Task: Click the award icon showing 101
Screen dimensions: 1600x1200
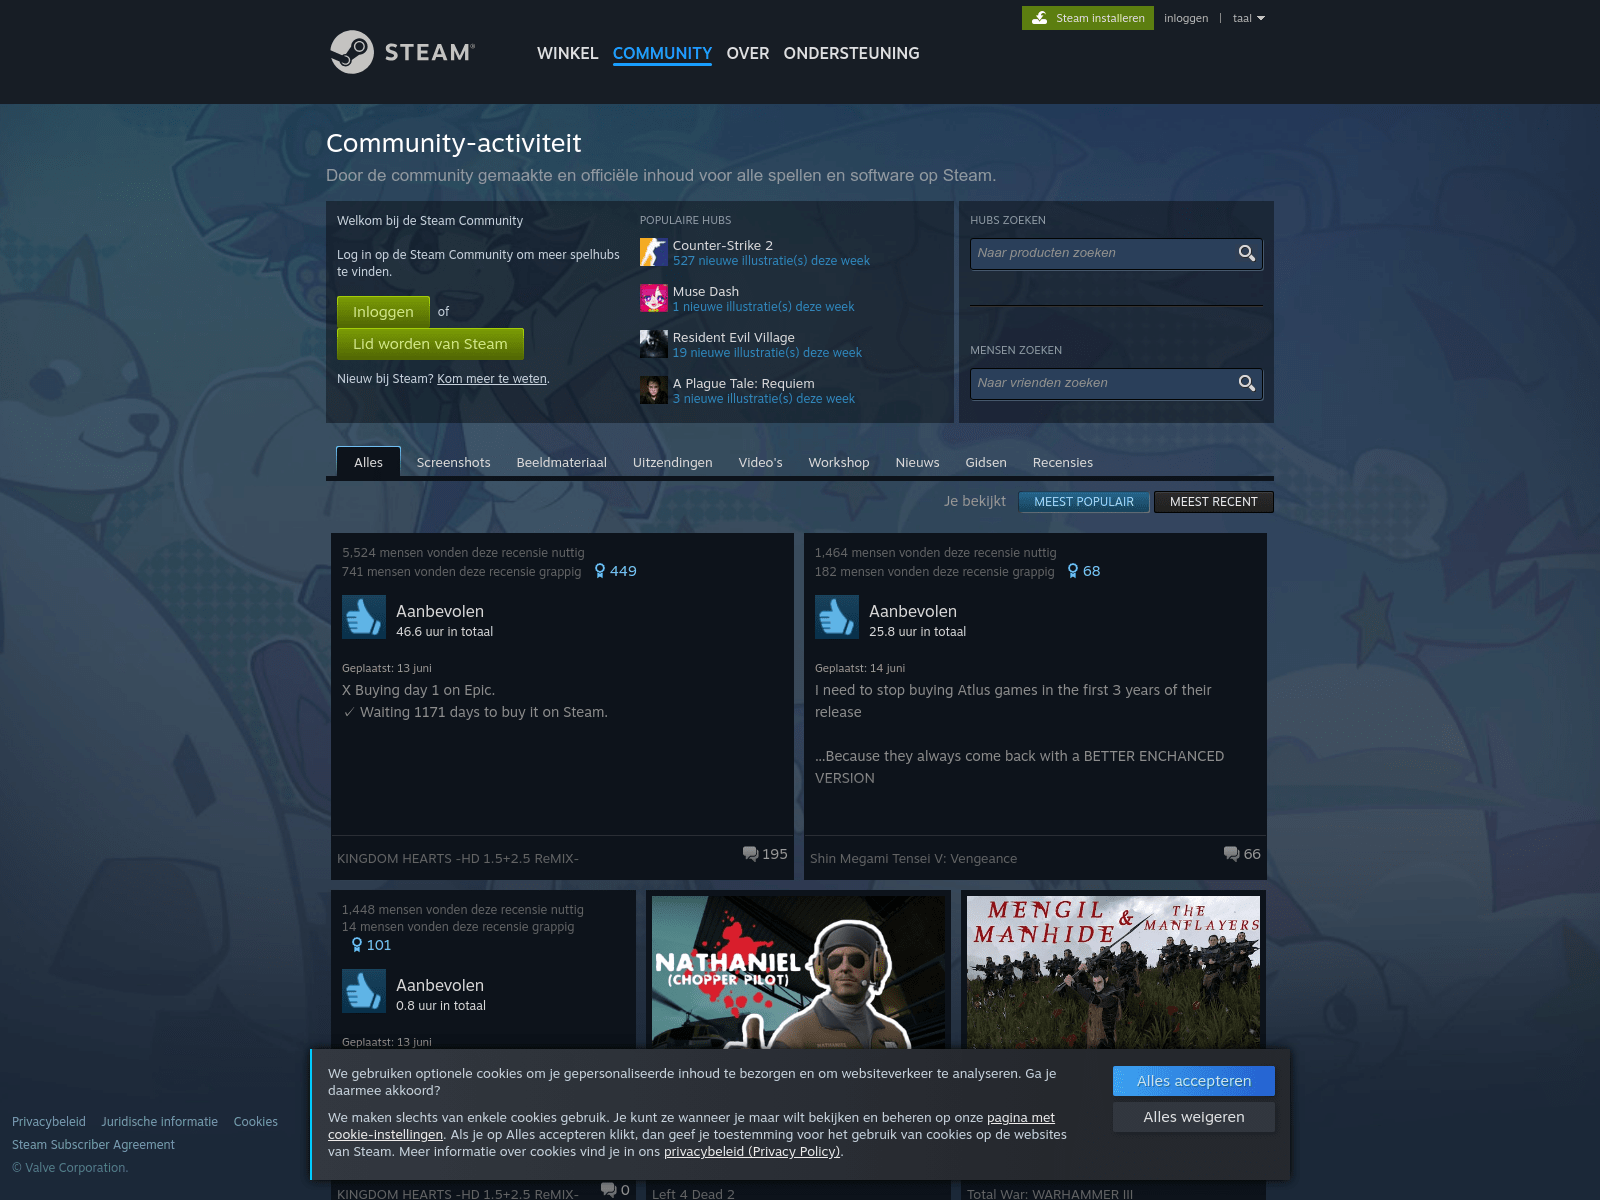Action: (x=356, y=945)
